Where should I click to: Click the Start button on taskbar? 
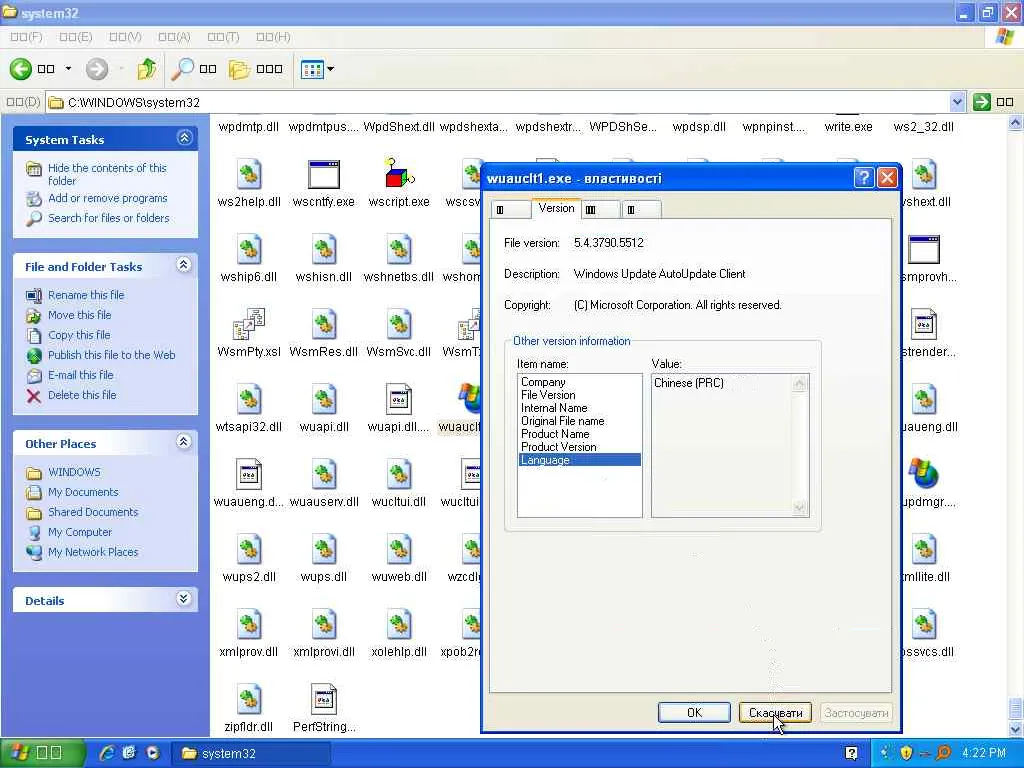click(x=42, y=753)
